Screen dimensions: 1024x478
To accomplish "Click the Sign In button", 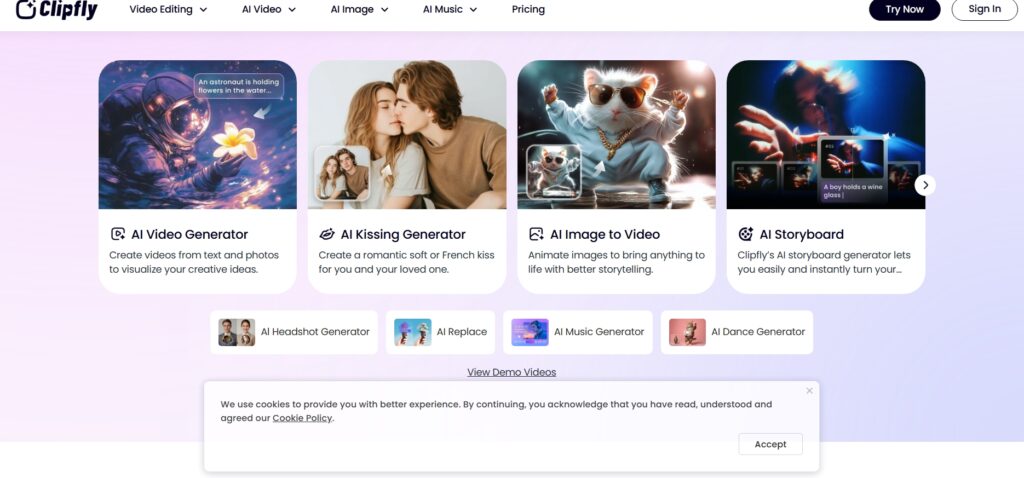I will (x=985, y=9).
